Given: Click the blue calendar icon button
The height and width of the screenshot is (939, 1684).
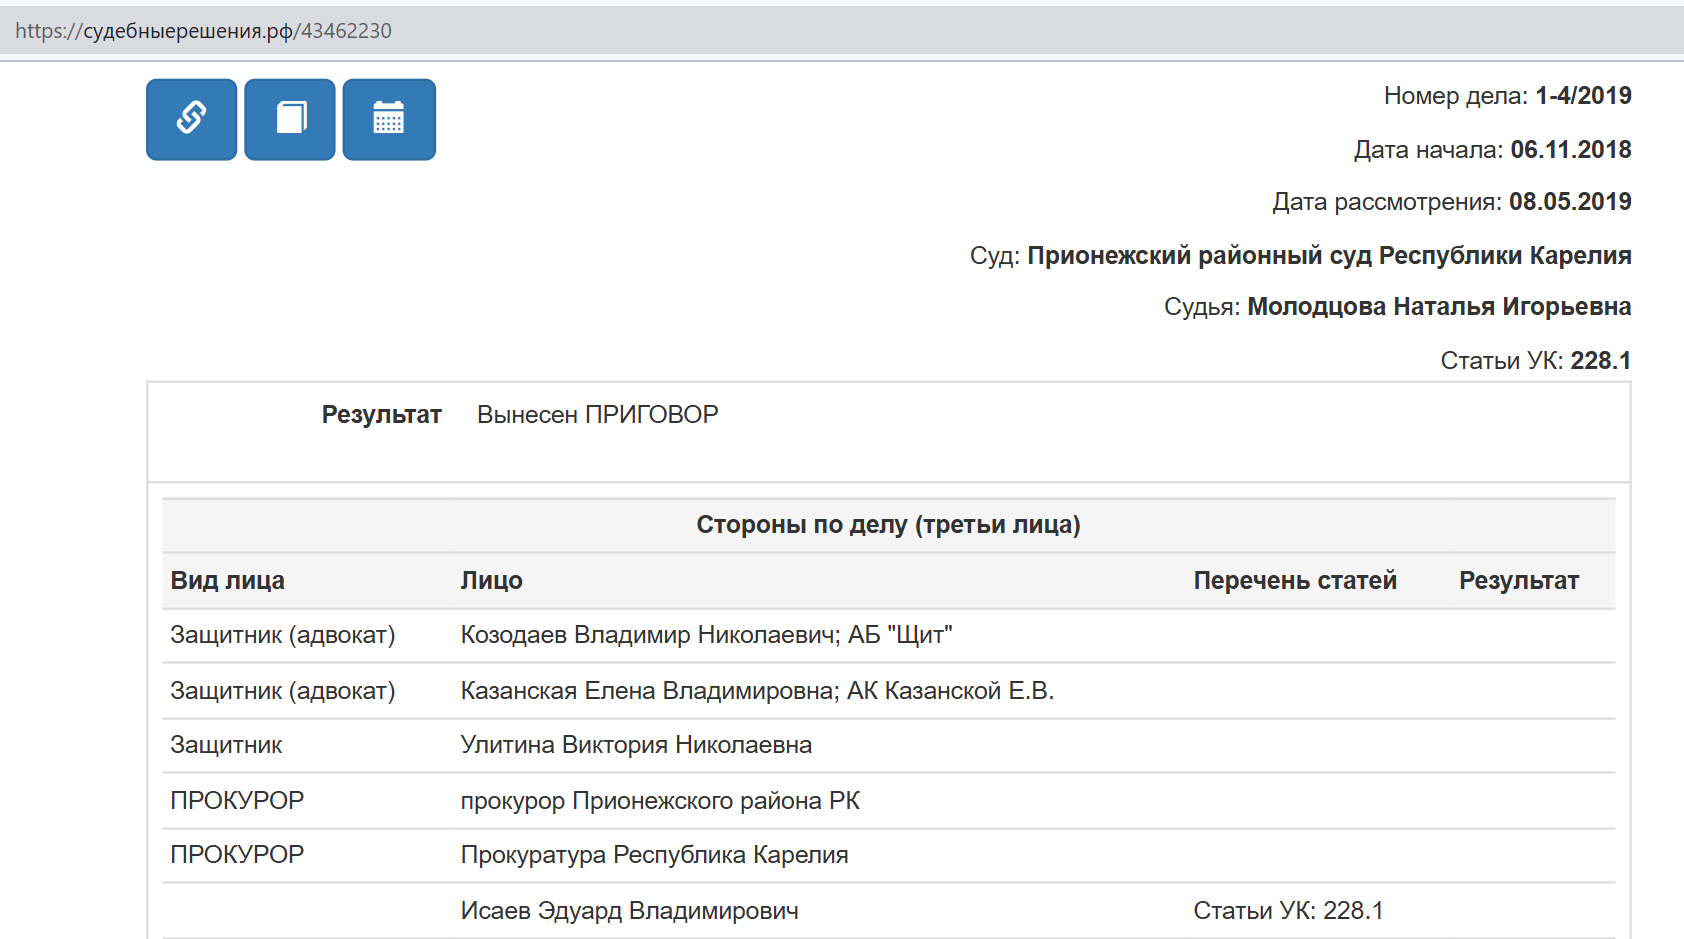Looking at the screenshot, I should click(389, 119).
